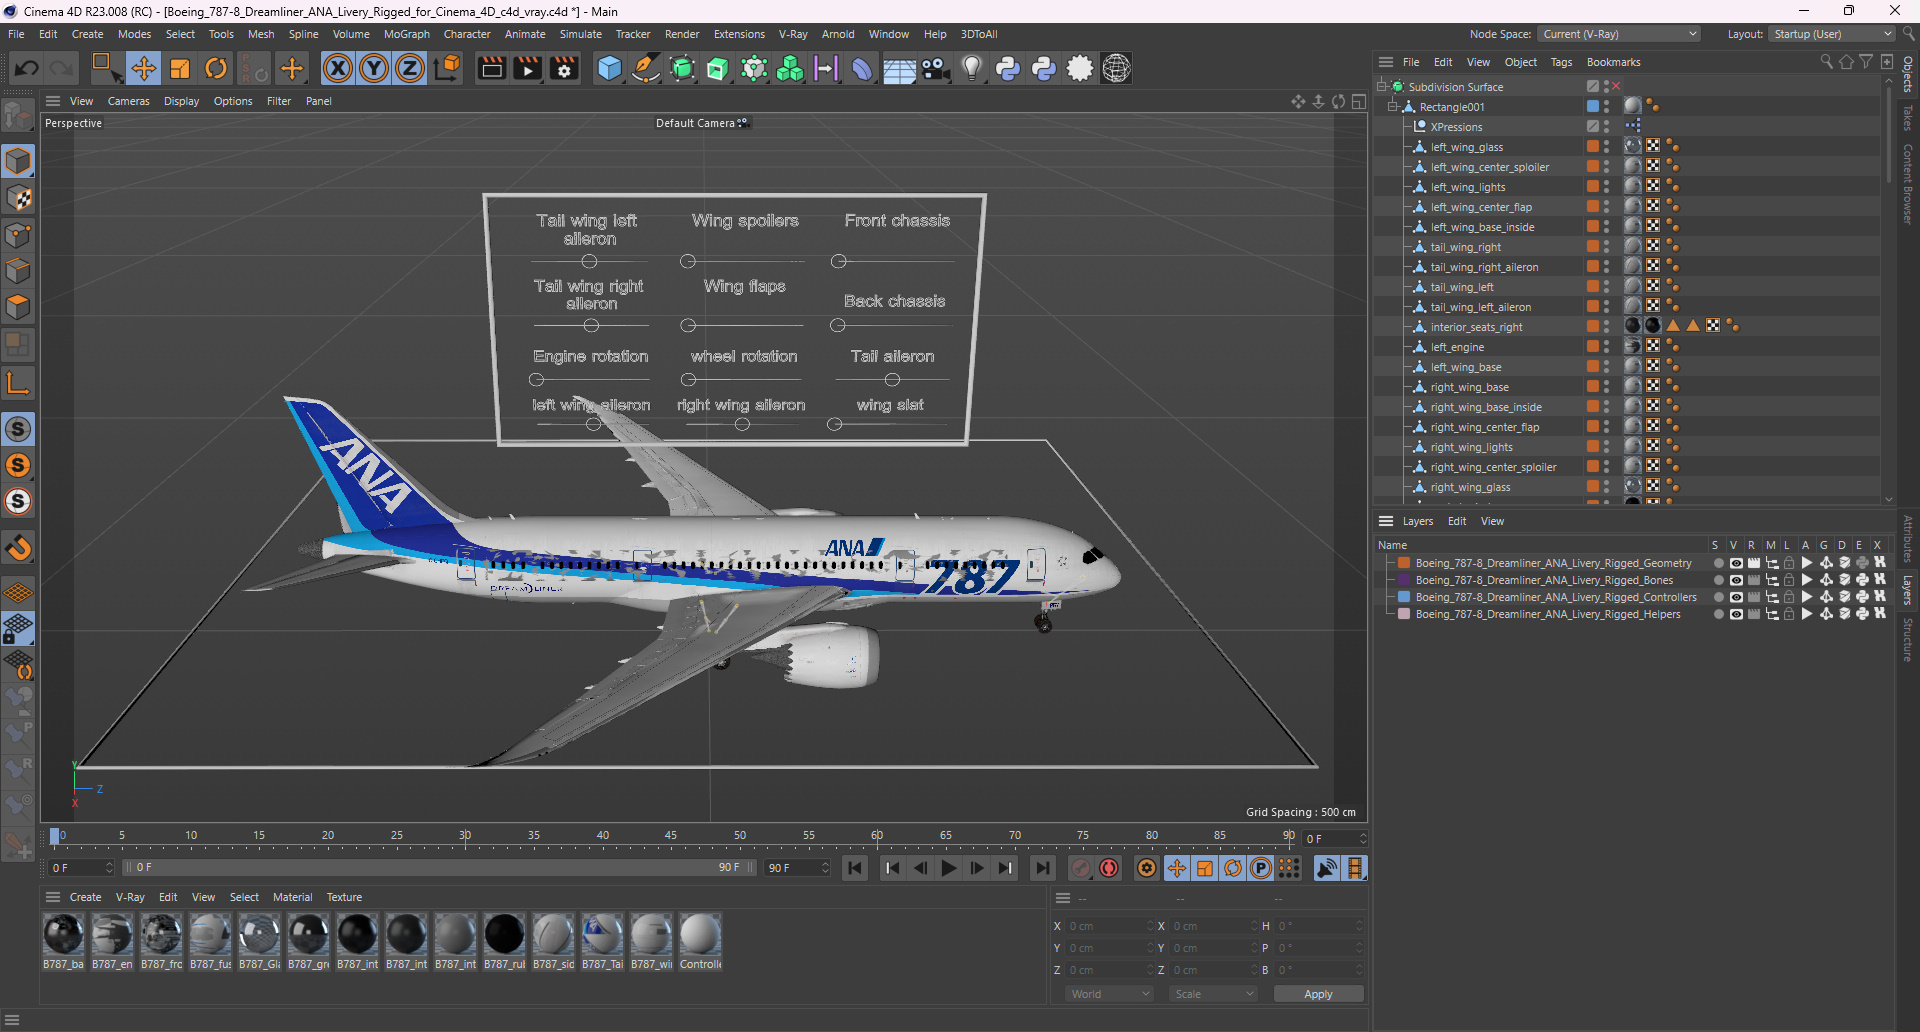Click the Camera object icon
This screenshot has width=1920, height=1032.
click(935, 68)
